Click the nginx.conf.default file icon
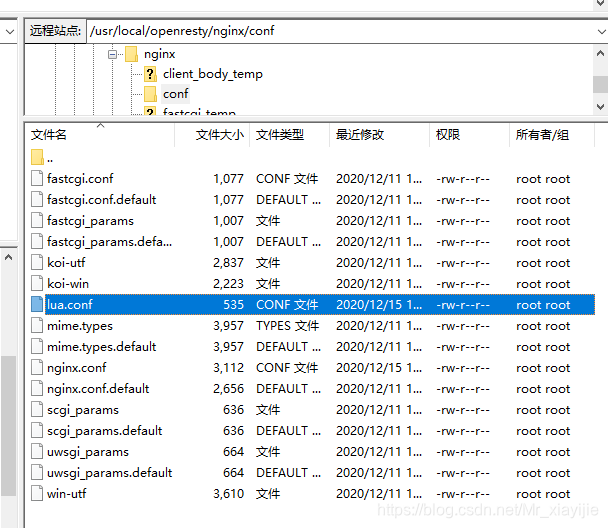Screen dimensions: 608x528 tap(37, 388)
